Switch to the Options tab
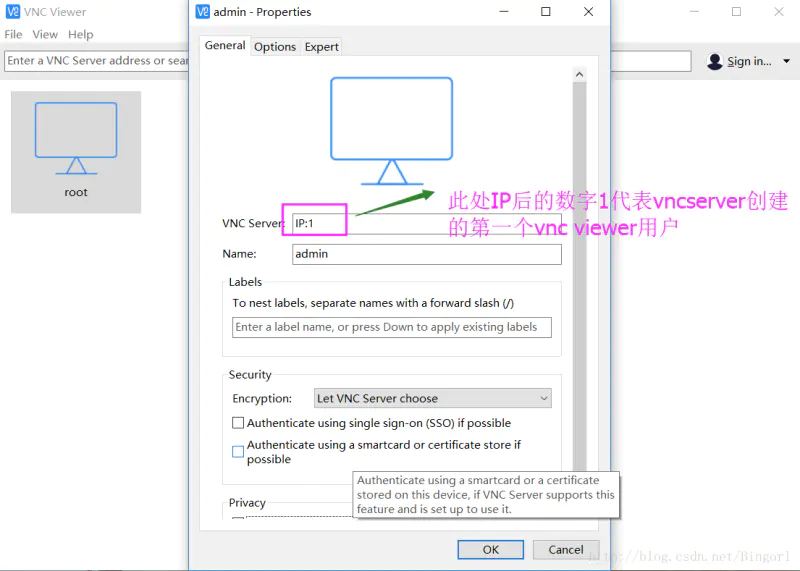The image size is (800, 571). 275,47
